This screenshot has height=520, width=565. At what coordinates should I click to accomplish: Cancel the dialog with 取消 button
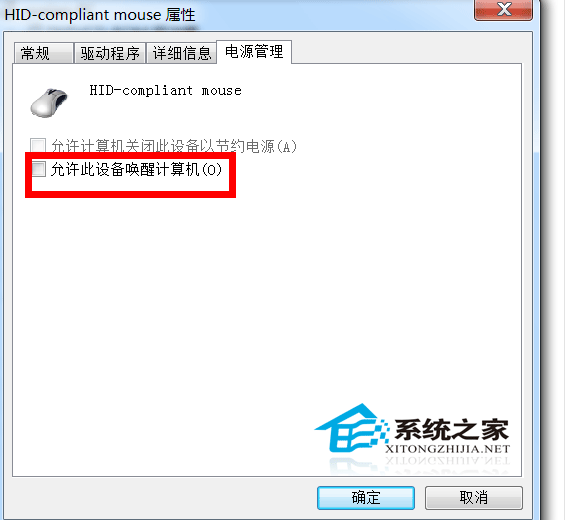pos(473,498)
